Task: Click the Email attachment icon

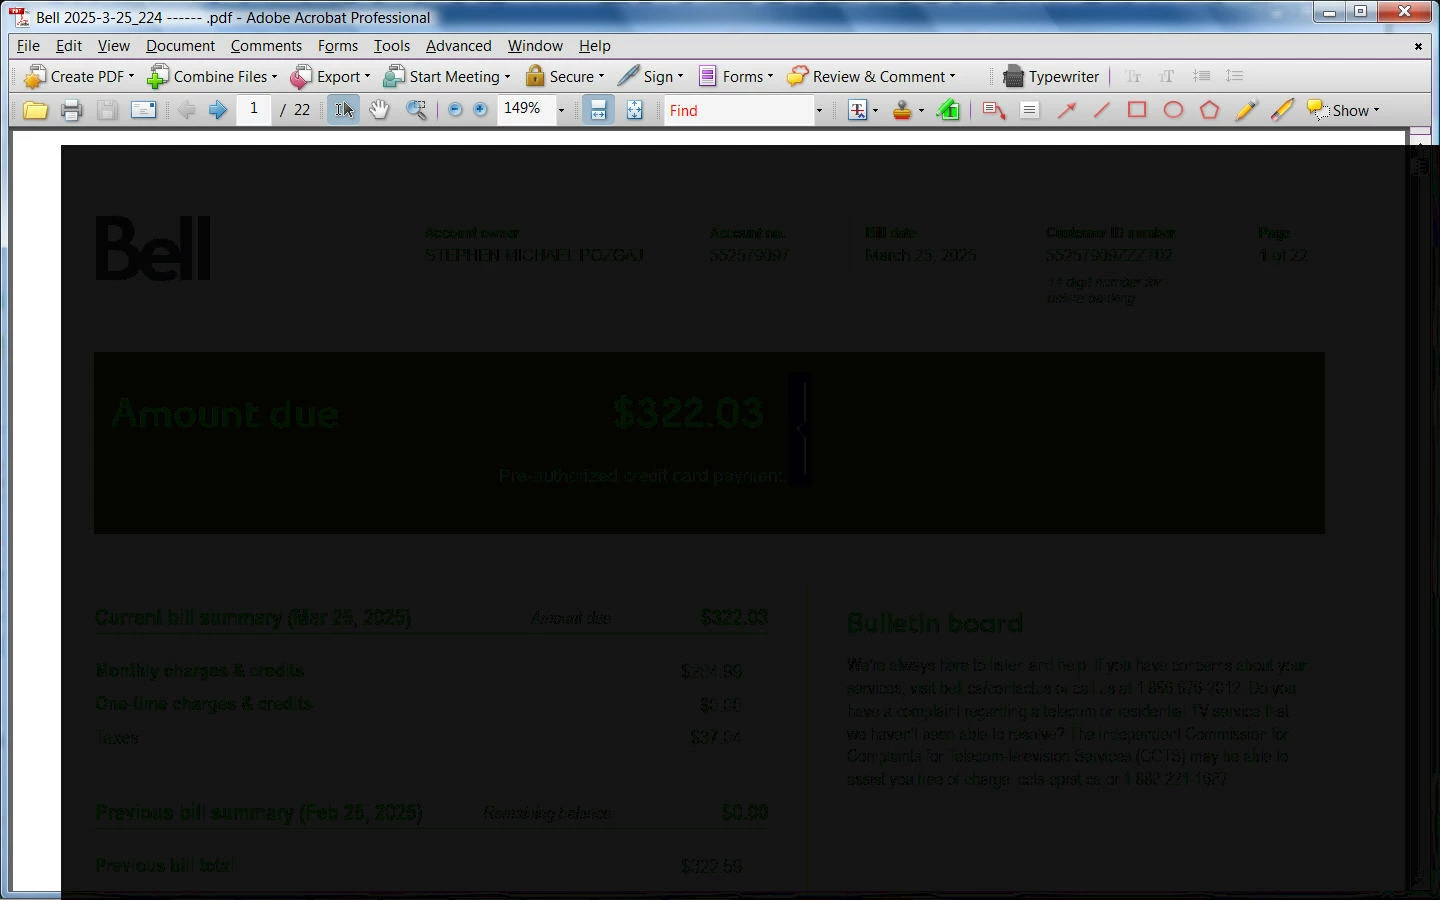Action: 143,110
